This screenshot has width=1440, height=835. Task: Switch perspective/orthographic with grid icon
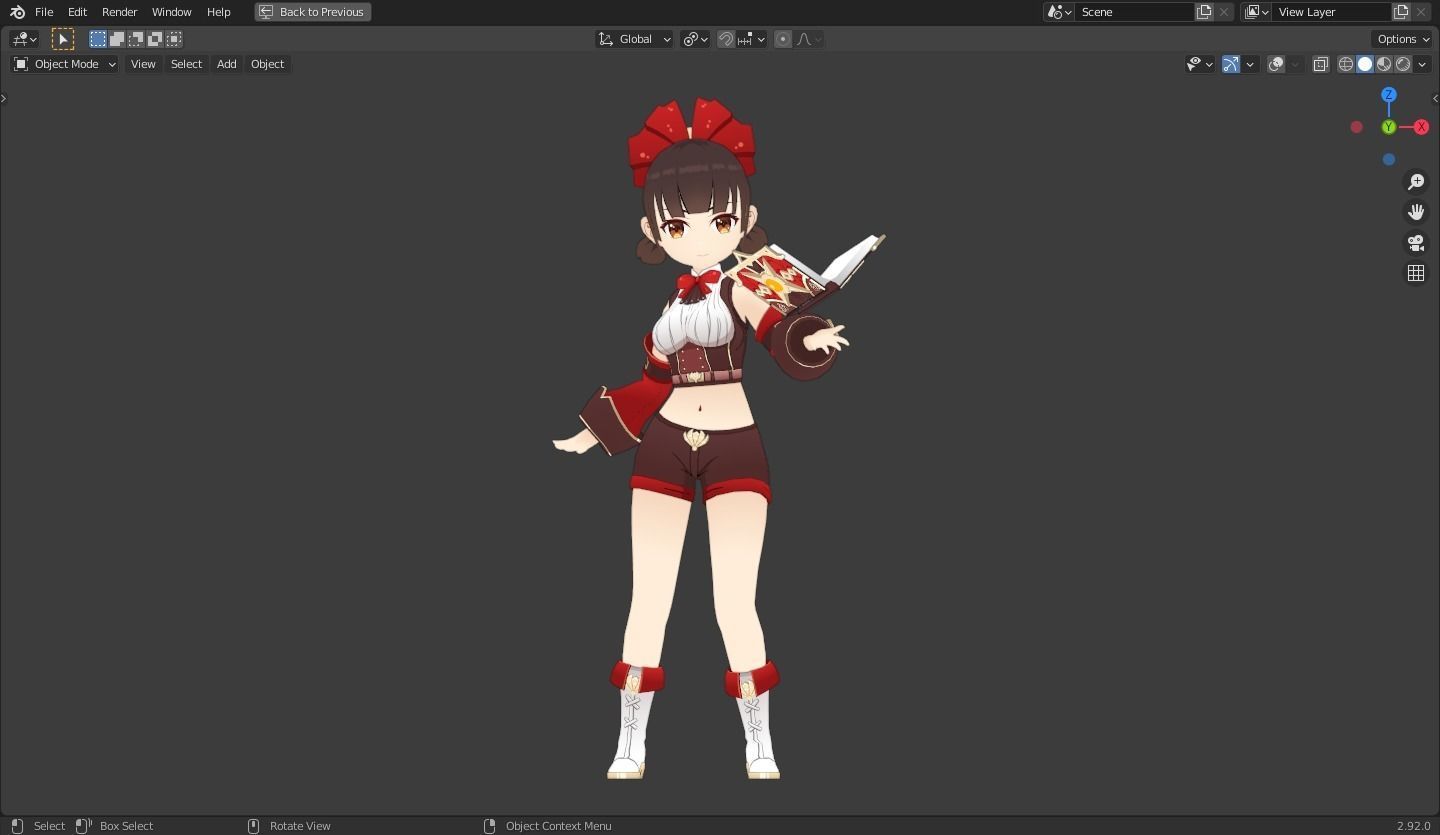click(x=1416, y=273)
